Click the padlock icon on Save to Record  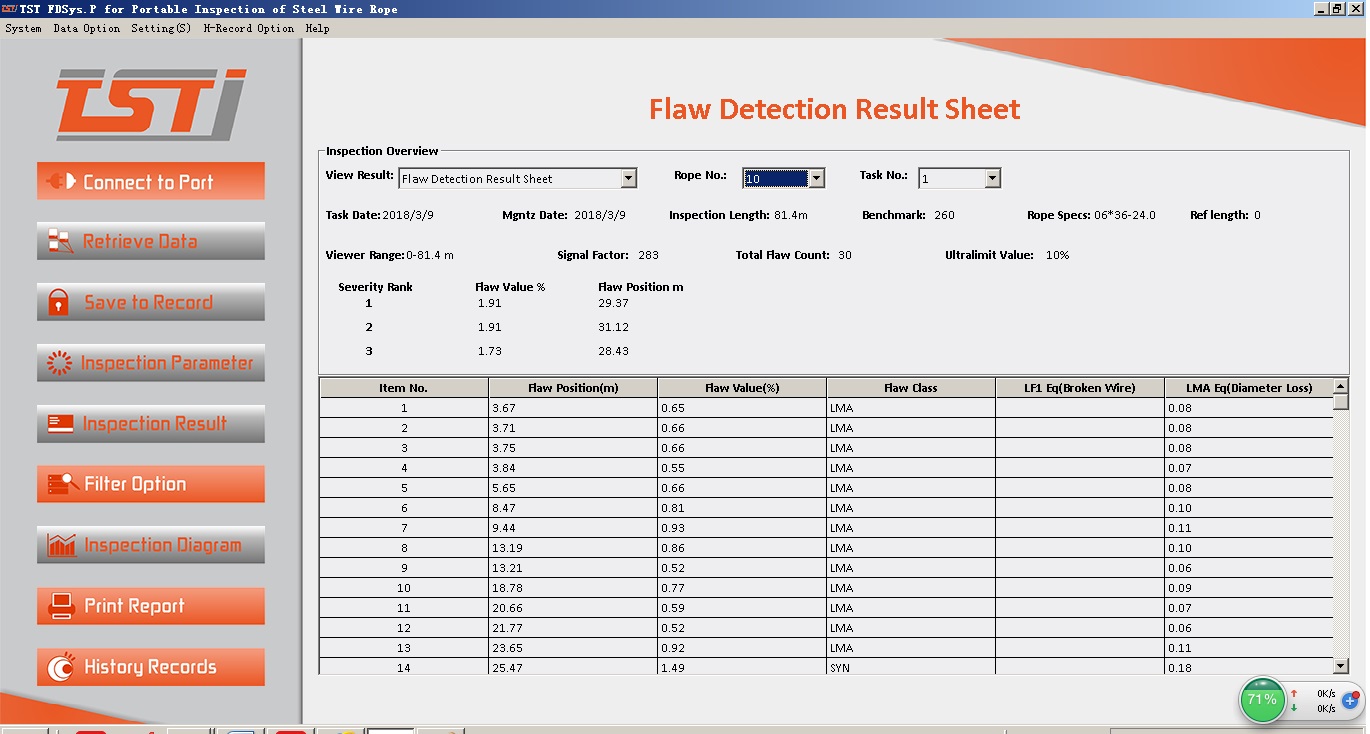point(59,302)
